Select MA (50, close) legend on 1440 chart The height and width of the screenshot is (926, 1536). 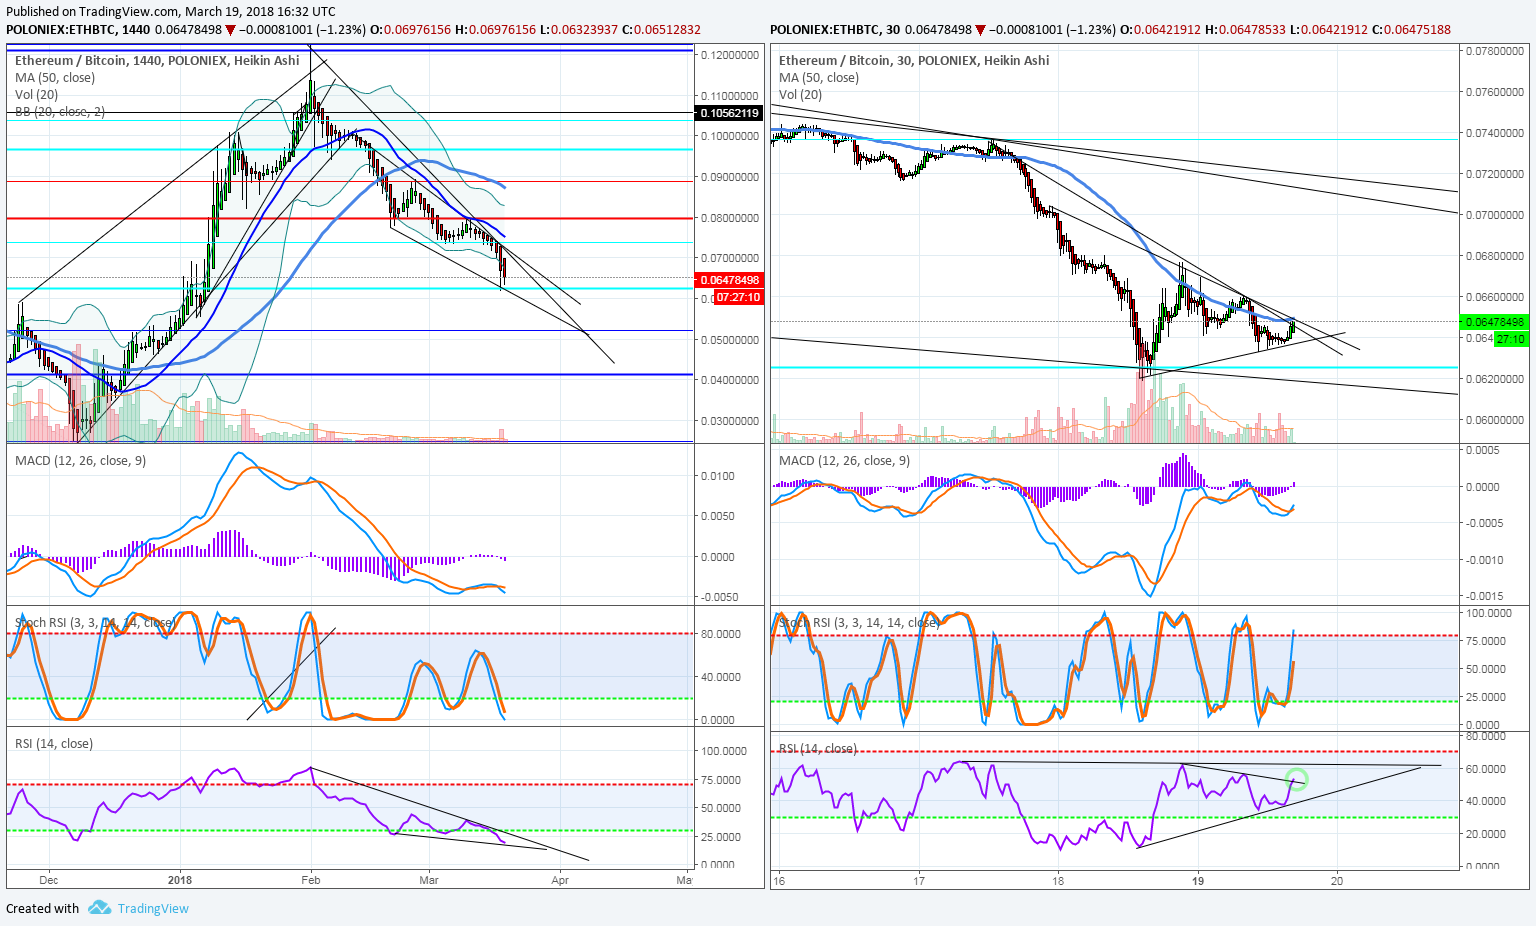pos(55,77)
